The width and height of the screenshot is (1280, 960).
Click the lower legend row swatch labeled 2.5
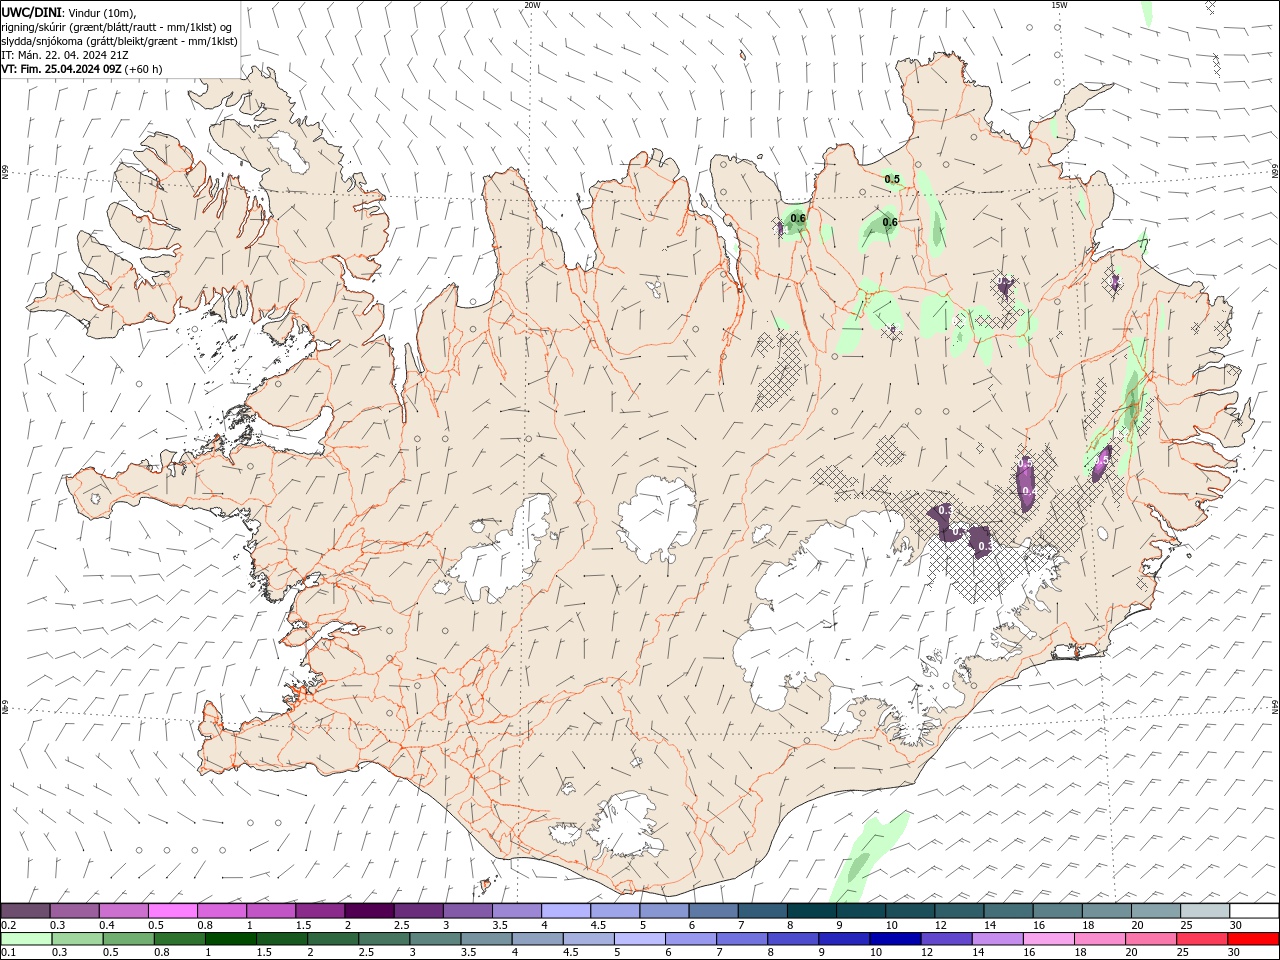tap(383, 939)
